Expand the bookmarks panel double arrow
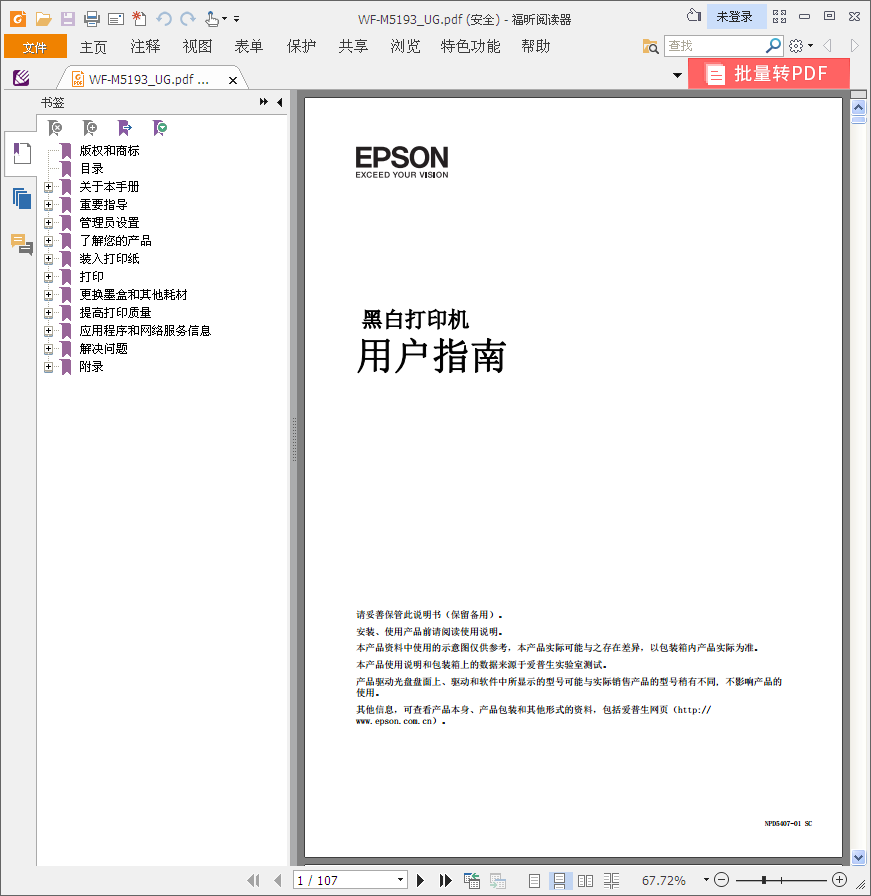The width and height of the screenshot is (871, 896). pos(263,102)
